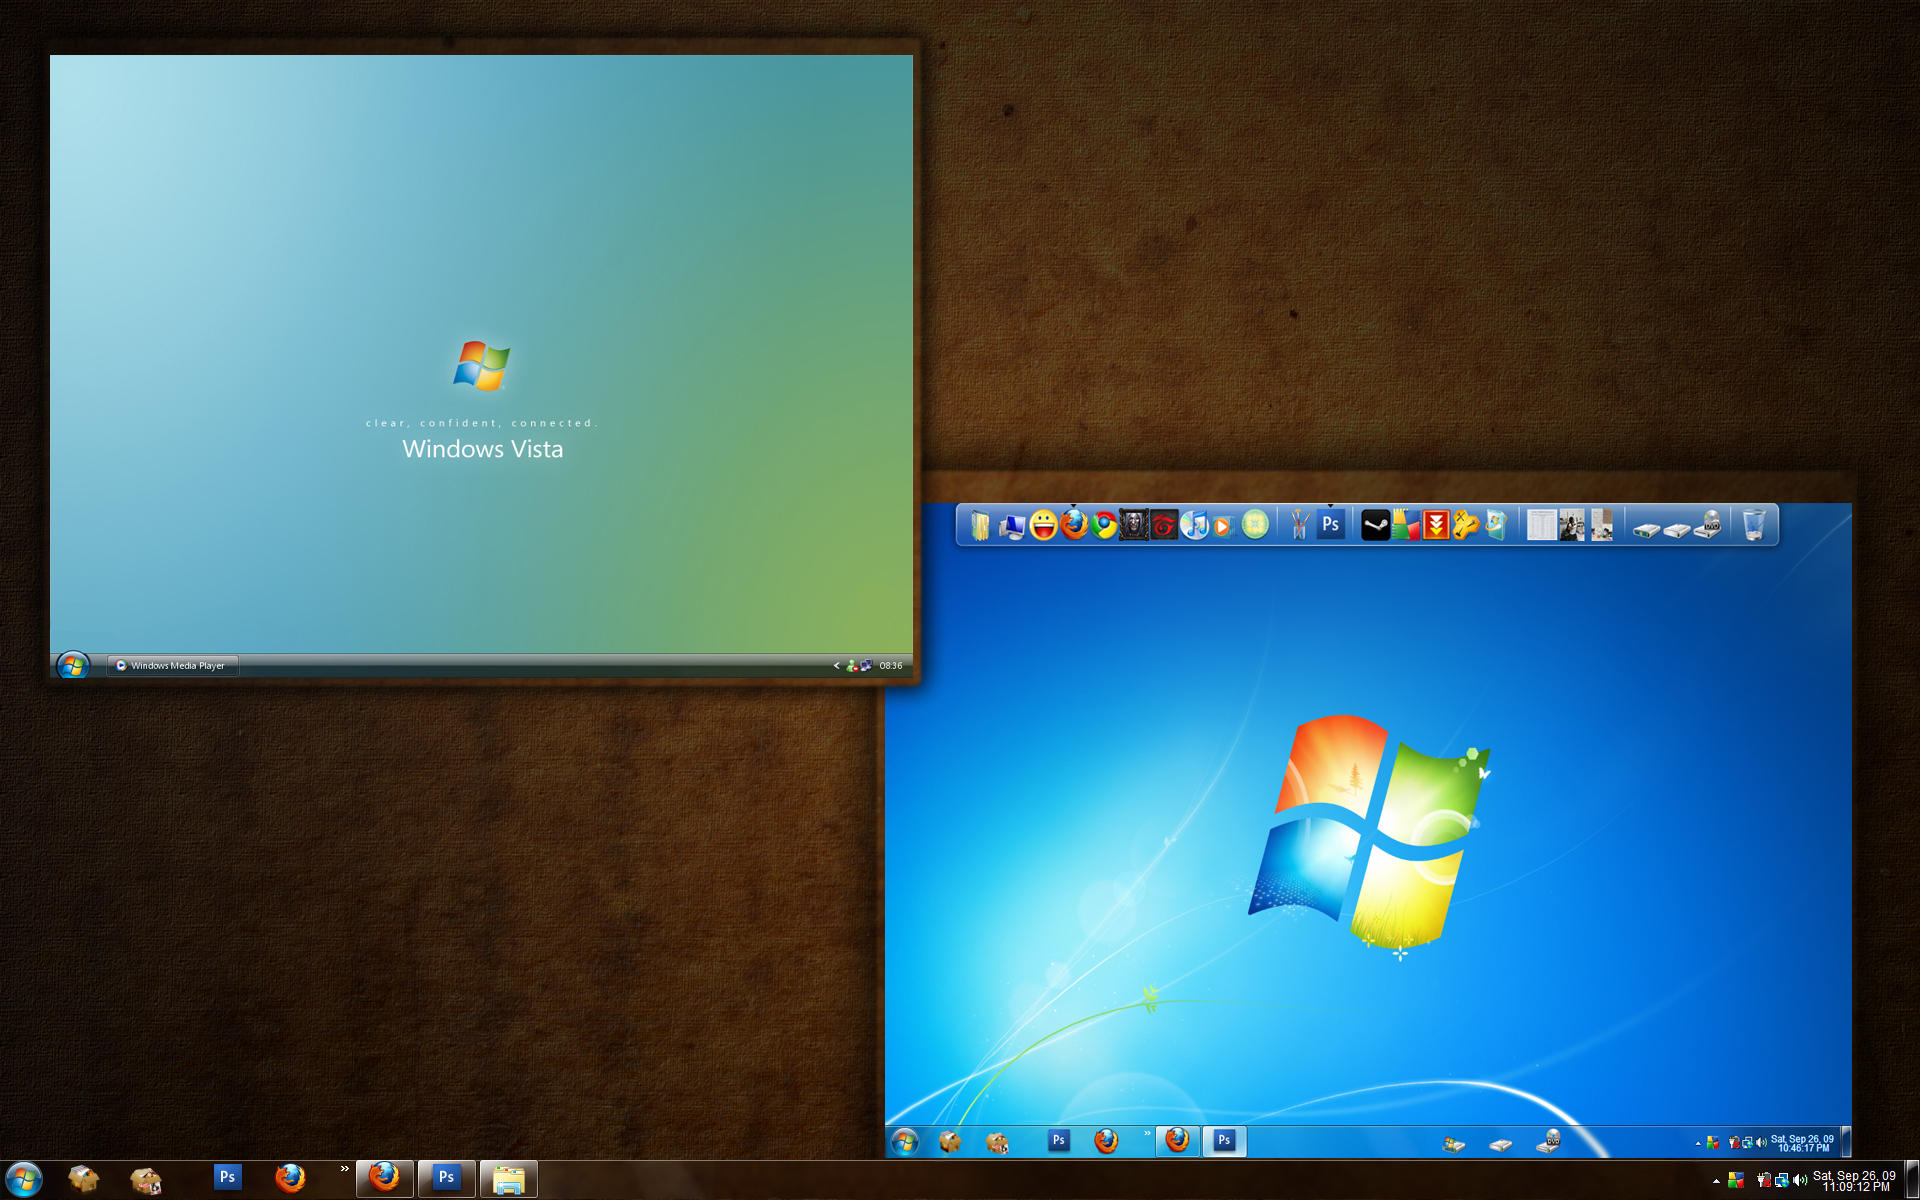Screen dimensions: 1920x1200
Task: Launch iTunes from the dock
Action: [1196, 524]
